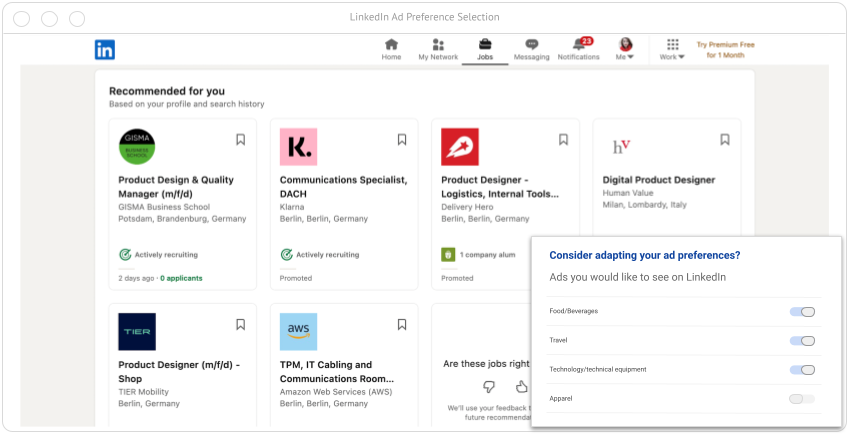Open Product Designer (m/f/d) - Shop job
The height and width of the screenshot is (435, 850).
coord(179,372)
